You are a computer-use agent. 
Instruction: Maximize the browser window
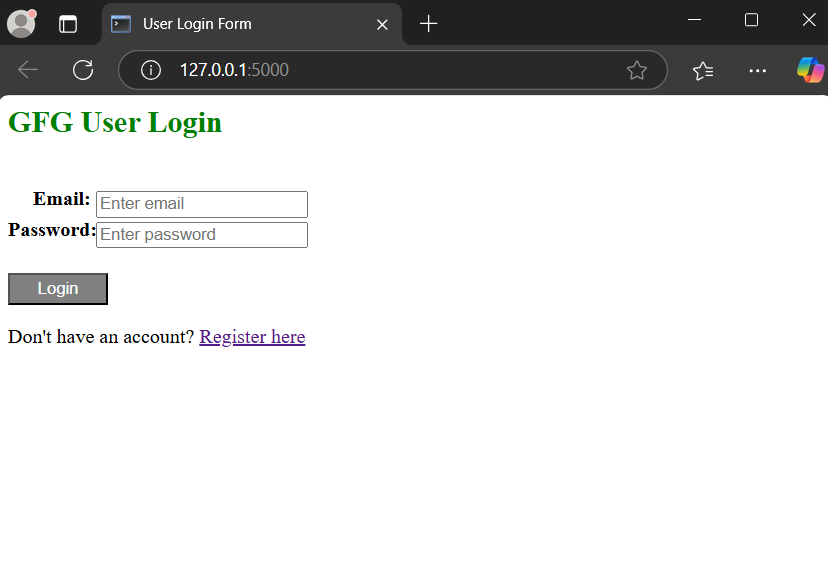point(751,20)
